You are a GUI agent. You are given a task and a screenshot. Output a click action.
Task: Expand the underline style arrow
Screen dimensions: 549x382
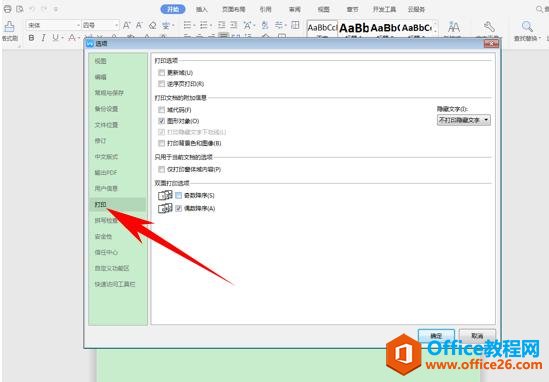click(x=62, y=37)
